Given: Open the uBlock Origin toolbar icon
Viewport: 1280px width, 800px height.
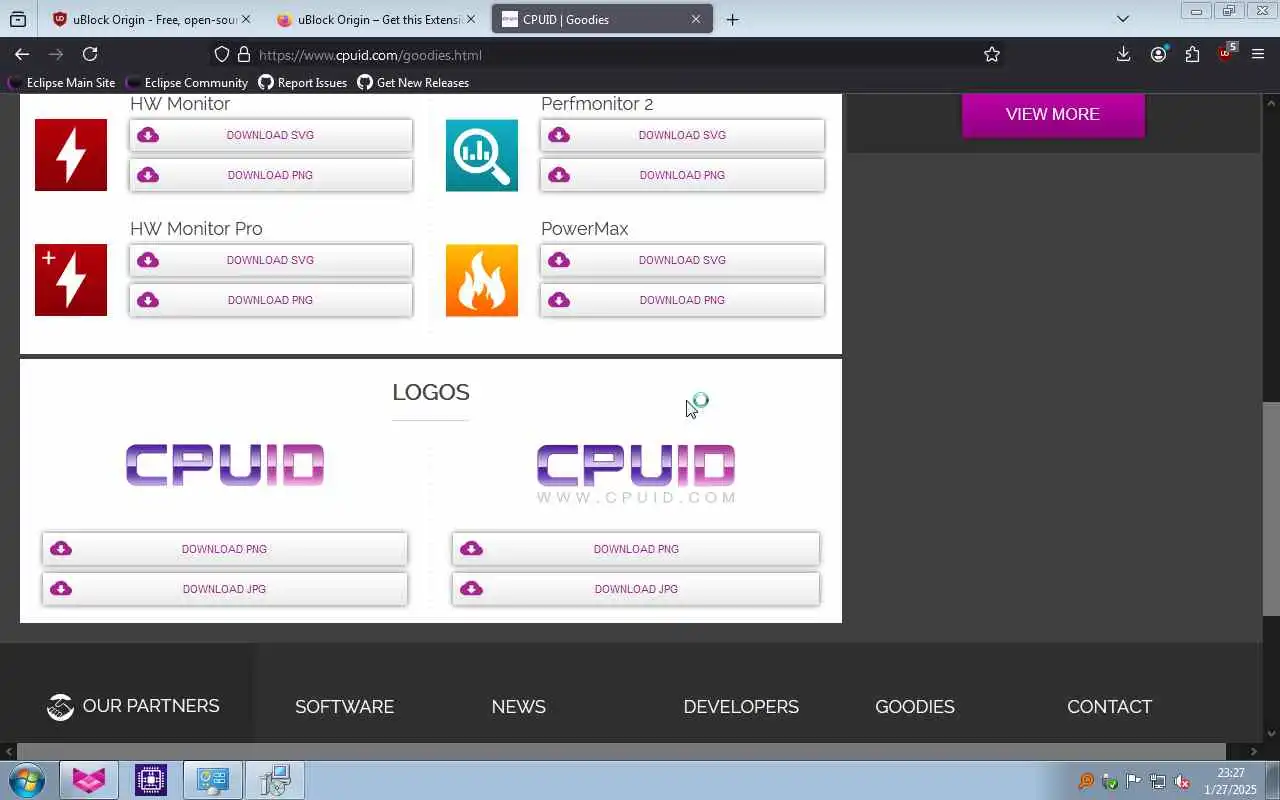Looking at the screenshot, I should (1226, 54).
